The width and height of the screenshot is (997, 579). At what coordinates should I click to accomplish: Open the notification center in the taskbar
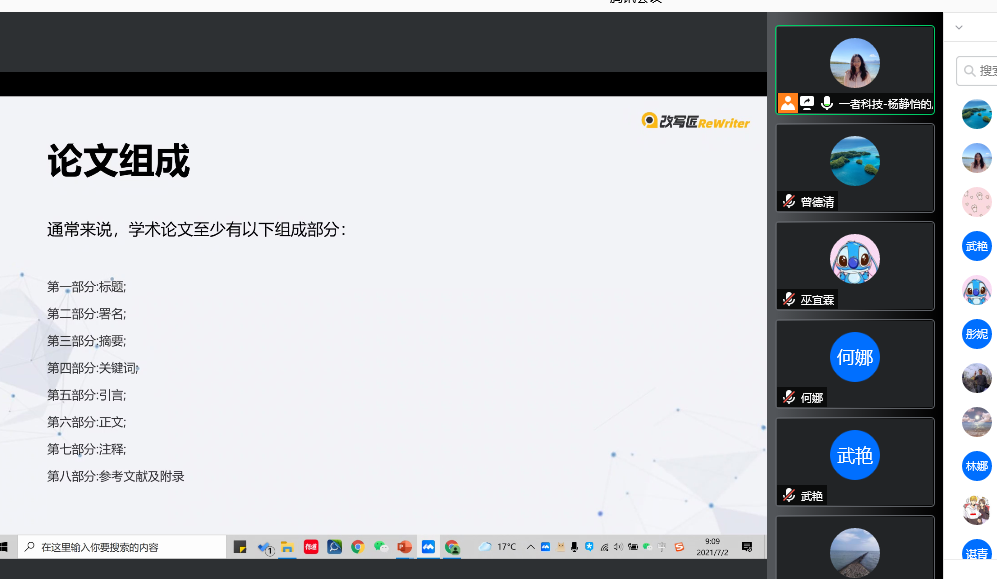coord(747,547)
